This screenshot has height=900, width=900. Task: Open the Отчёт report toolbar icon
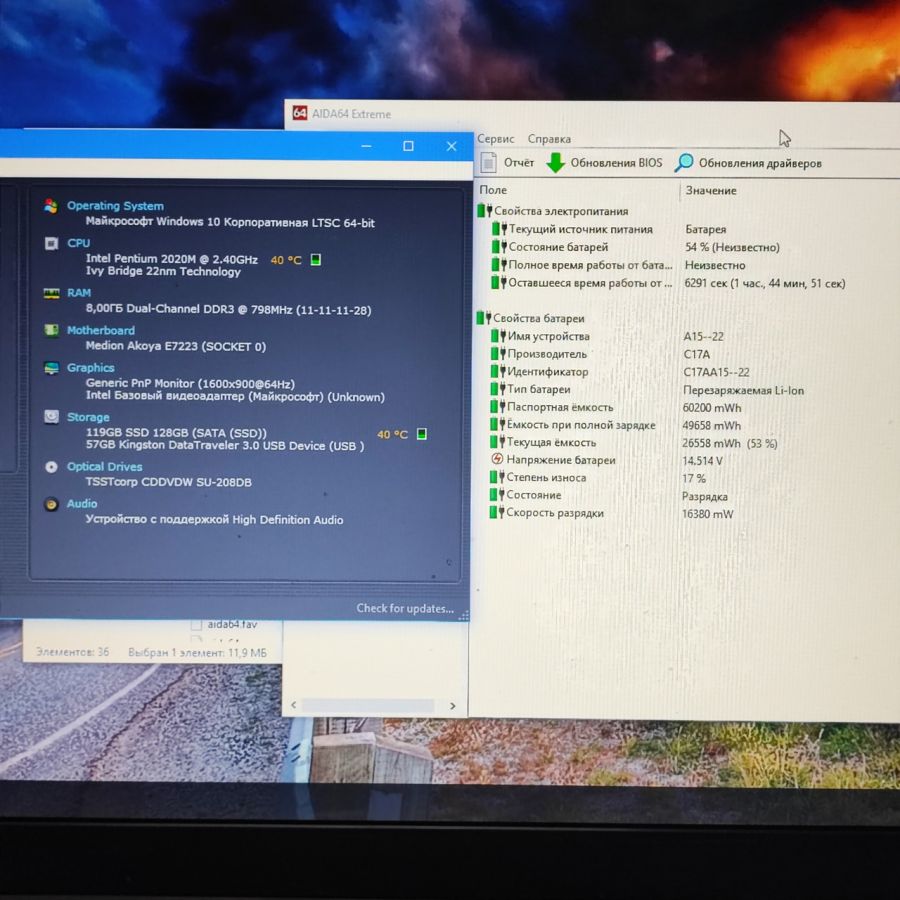coord(488,162)
